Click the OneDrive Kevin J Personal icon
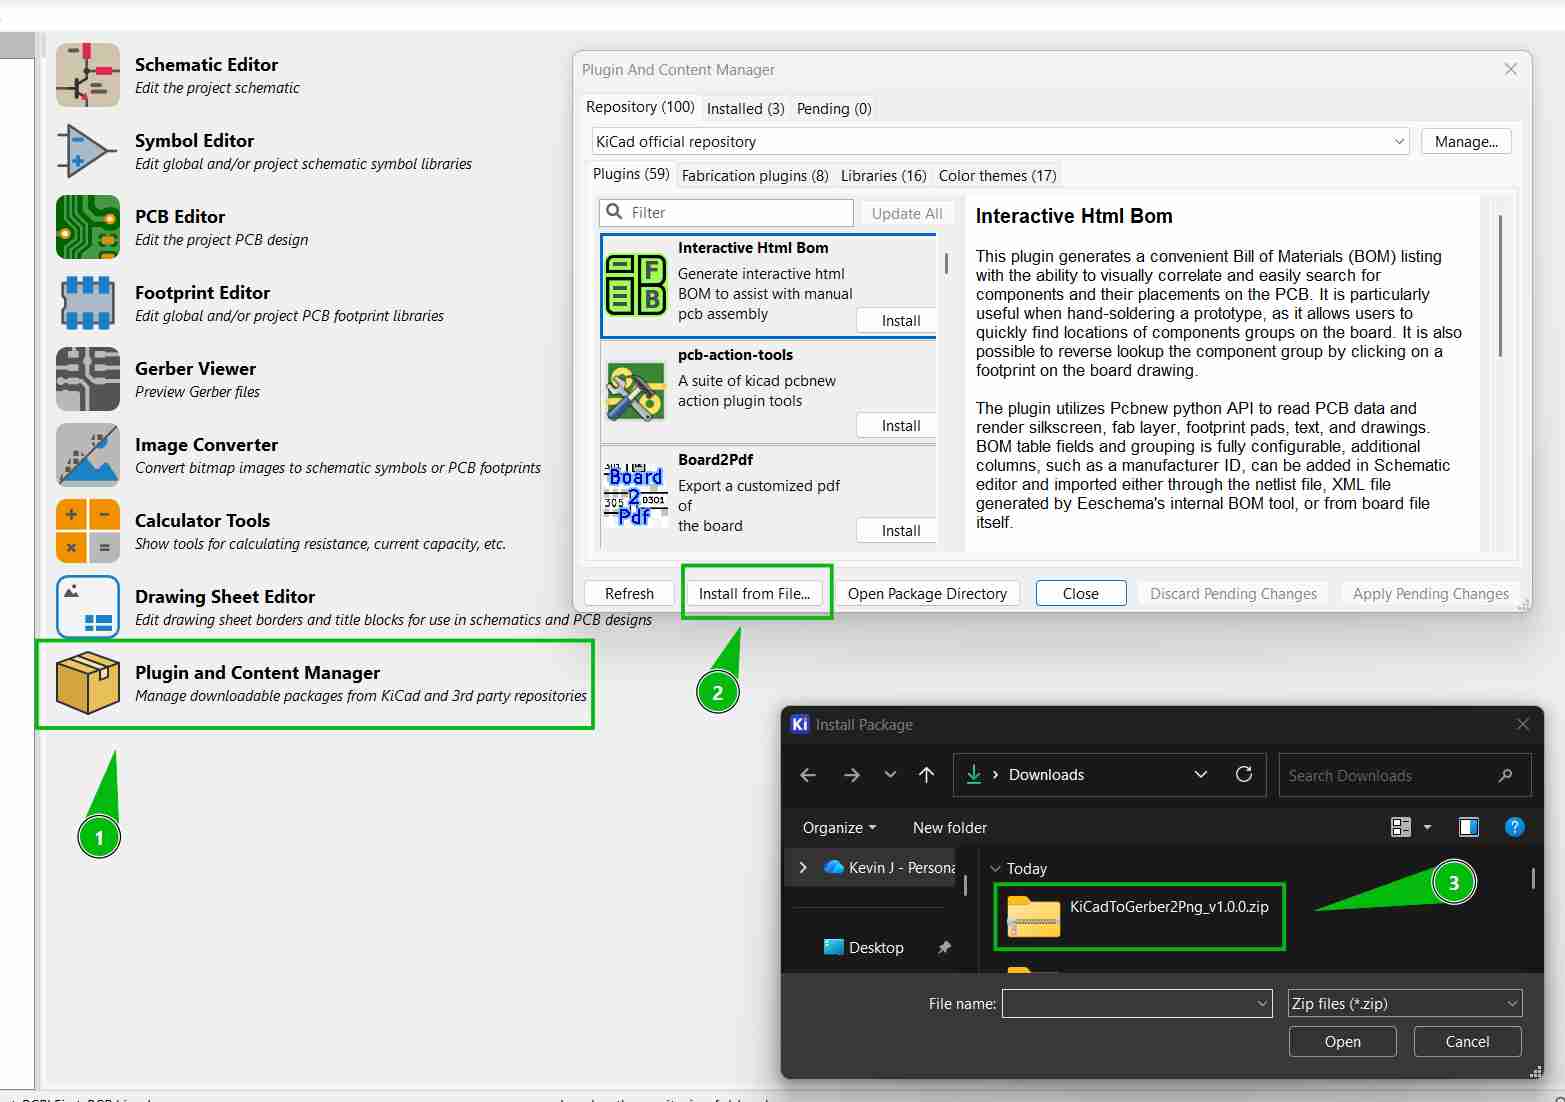 (834, 867)
